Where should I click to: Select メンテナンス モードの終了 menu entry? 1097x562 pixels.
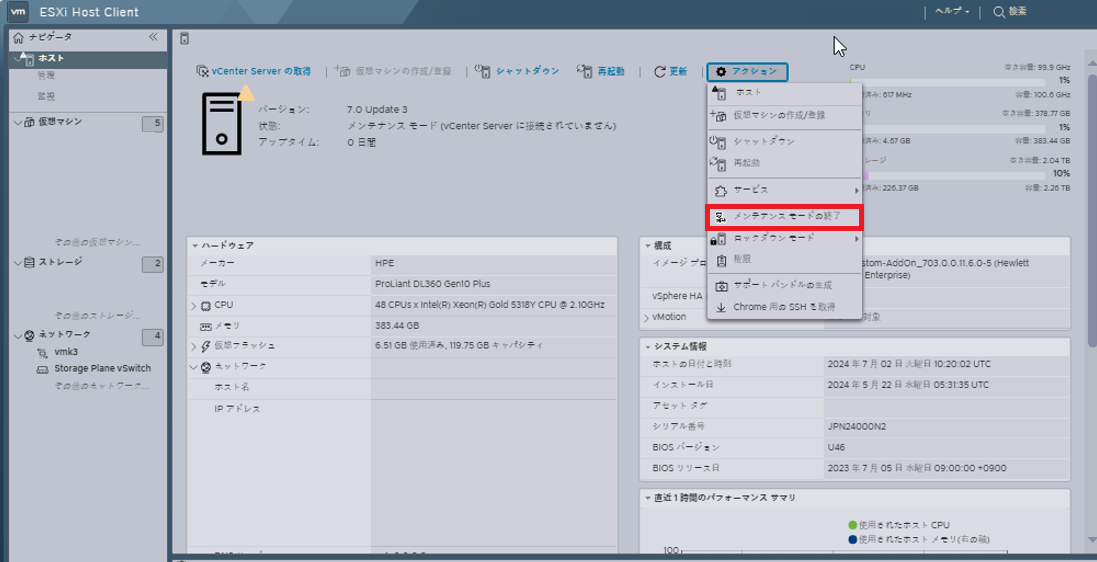[x=784, y=218]
